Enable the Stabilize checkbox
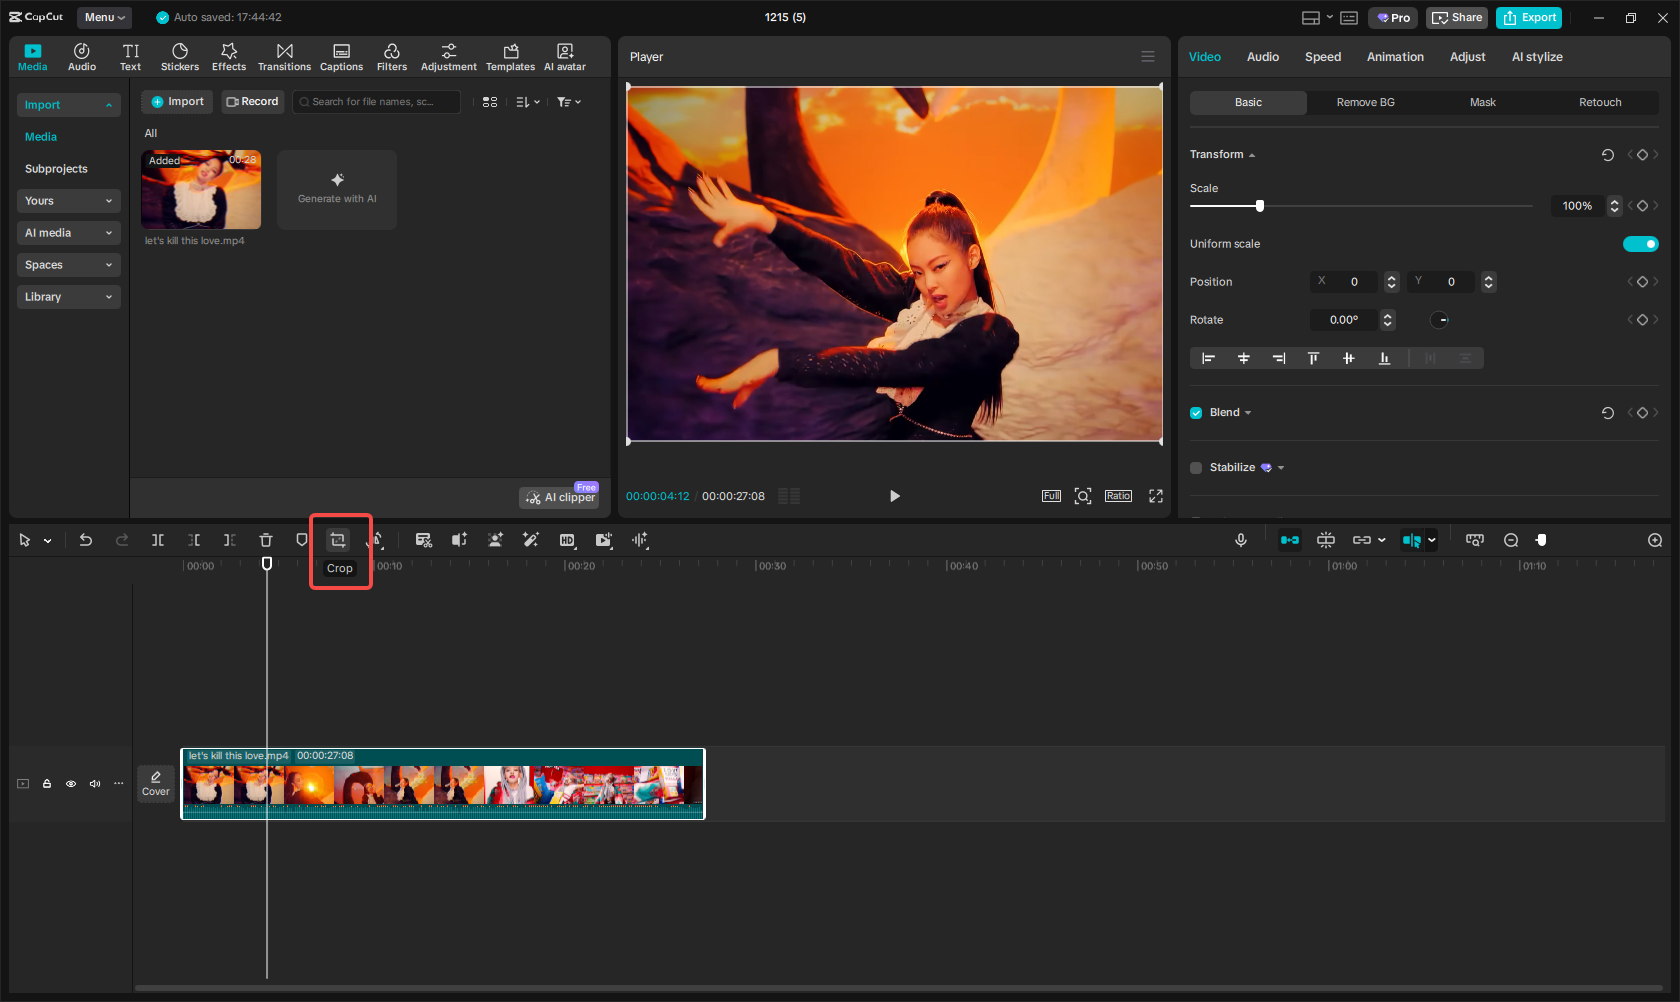The image size is (1680, 1002). [x=1195, y=467]
